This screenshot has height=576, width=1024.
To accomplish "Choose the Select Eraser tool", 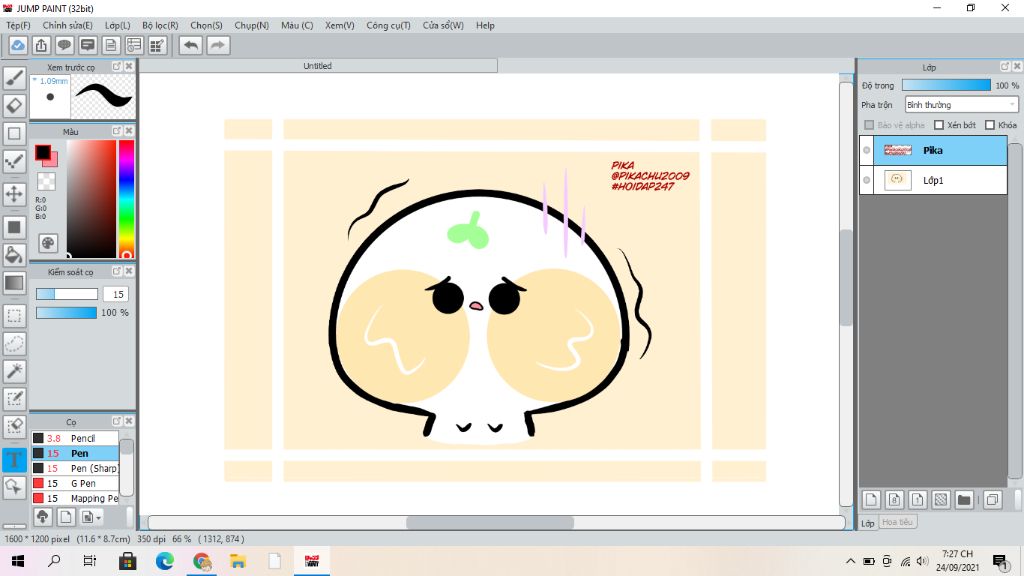I will tap(14, 426).
